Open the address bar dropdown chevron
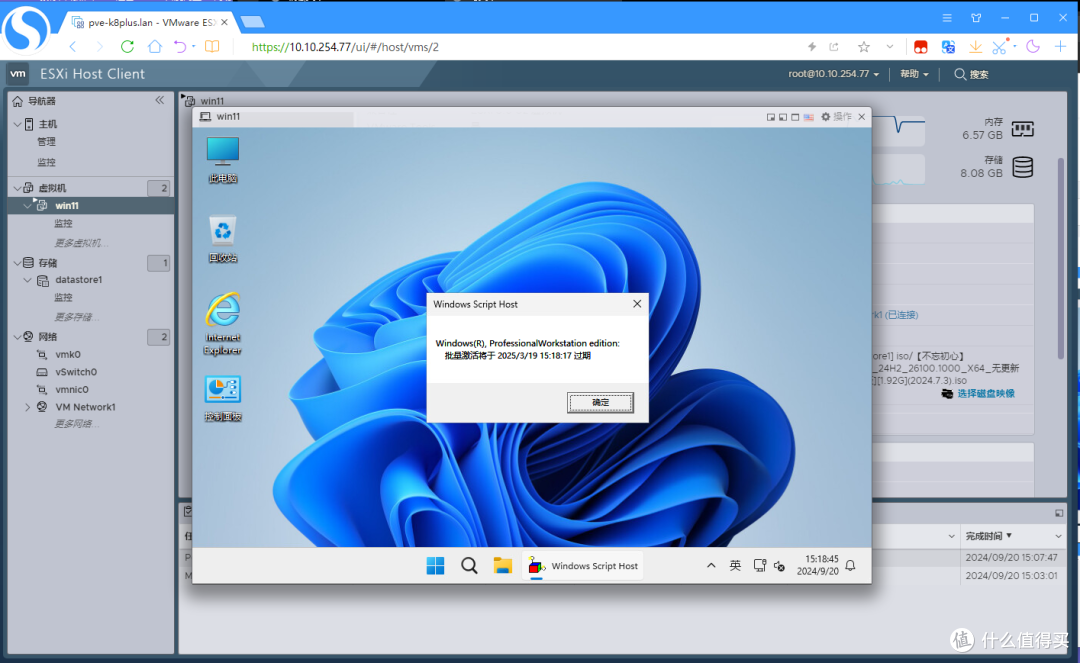1080x663 pixels. tap(890, 47)
